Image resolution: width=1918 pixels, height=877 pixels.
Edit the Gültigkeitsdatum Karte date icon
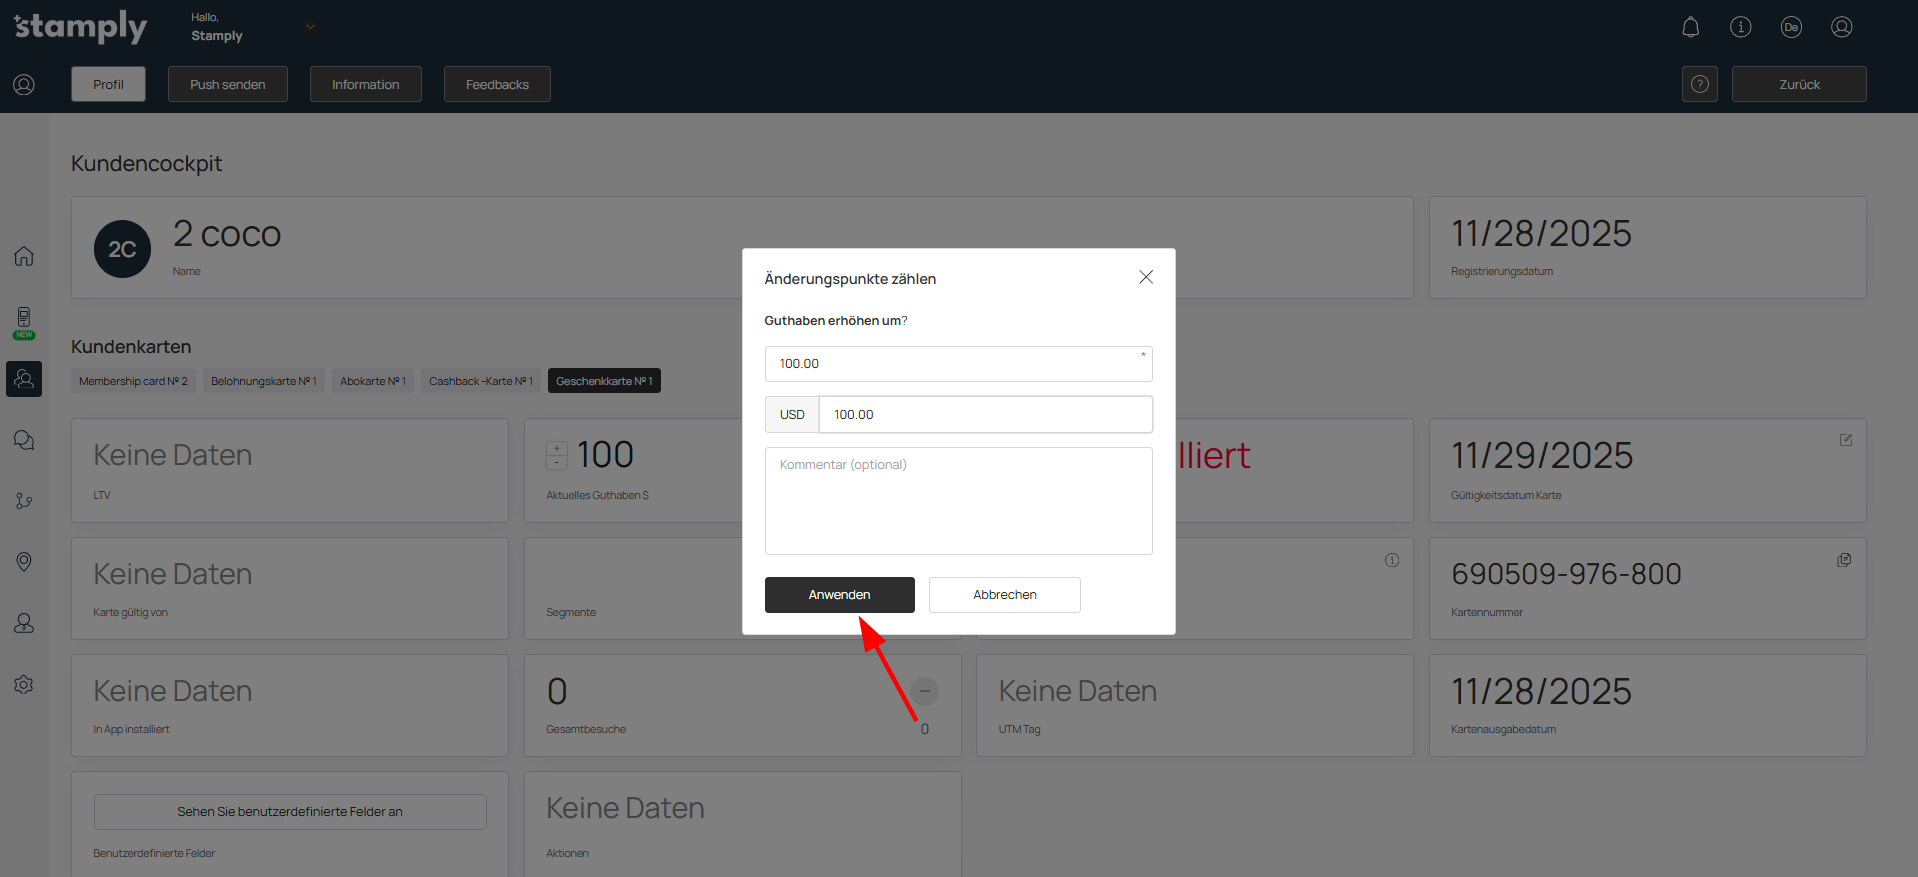(1845, 440)
